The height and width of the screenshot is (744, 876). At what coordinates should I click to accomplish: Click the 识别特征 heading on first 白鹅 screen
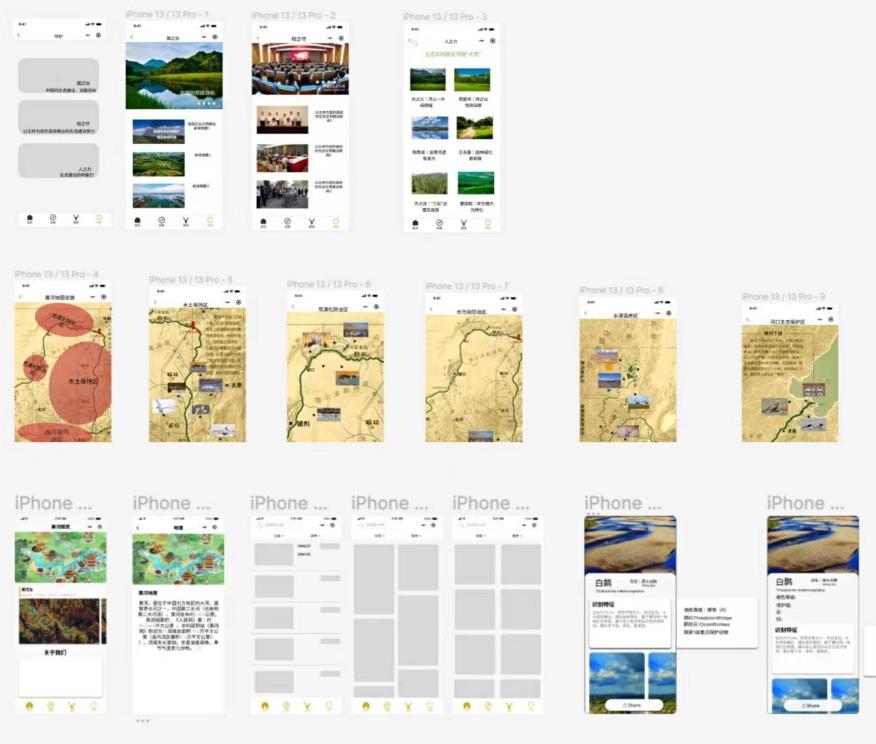607,604
